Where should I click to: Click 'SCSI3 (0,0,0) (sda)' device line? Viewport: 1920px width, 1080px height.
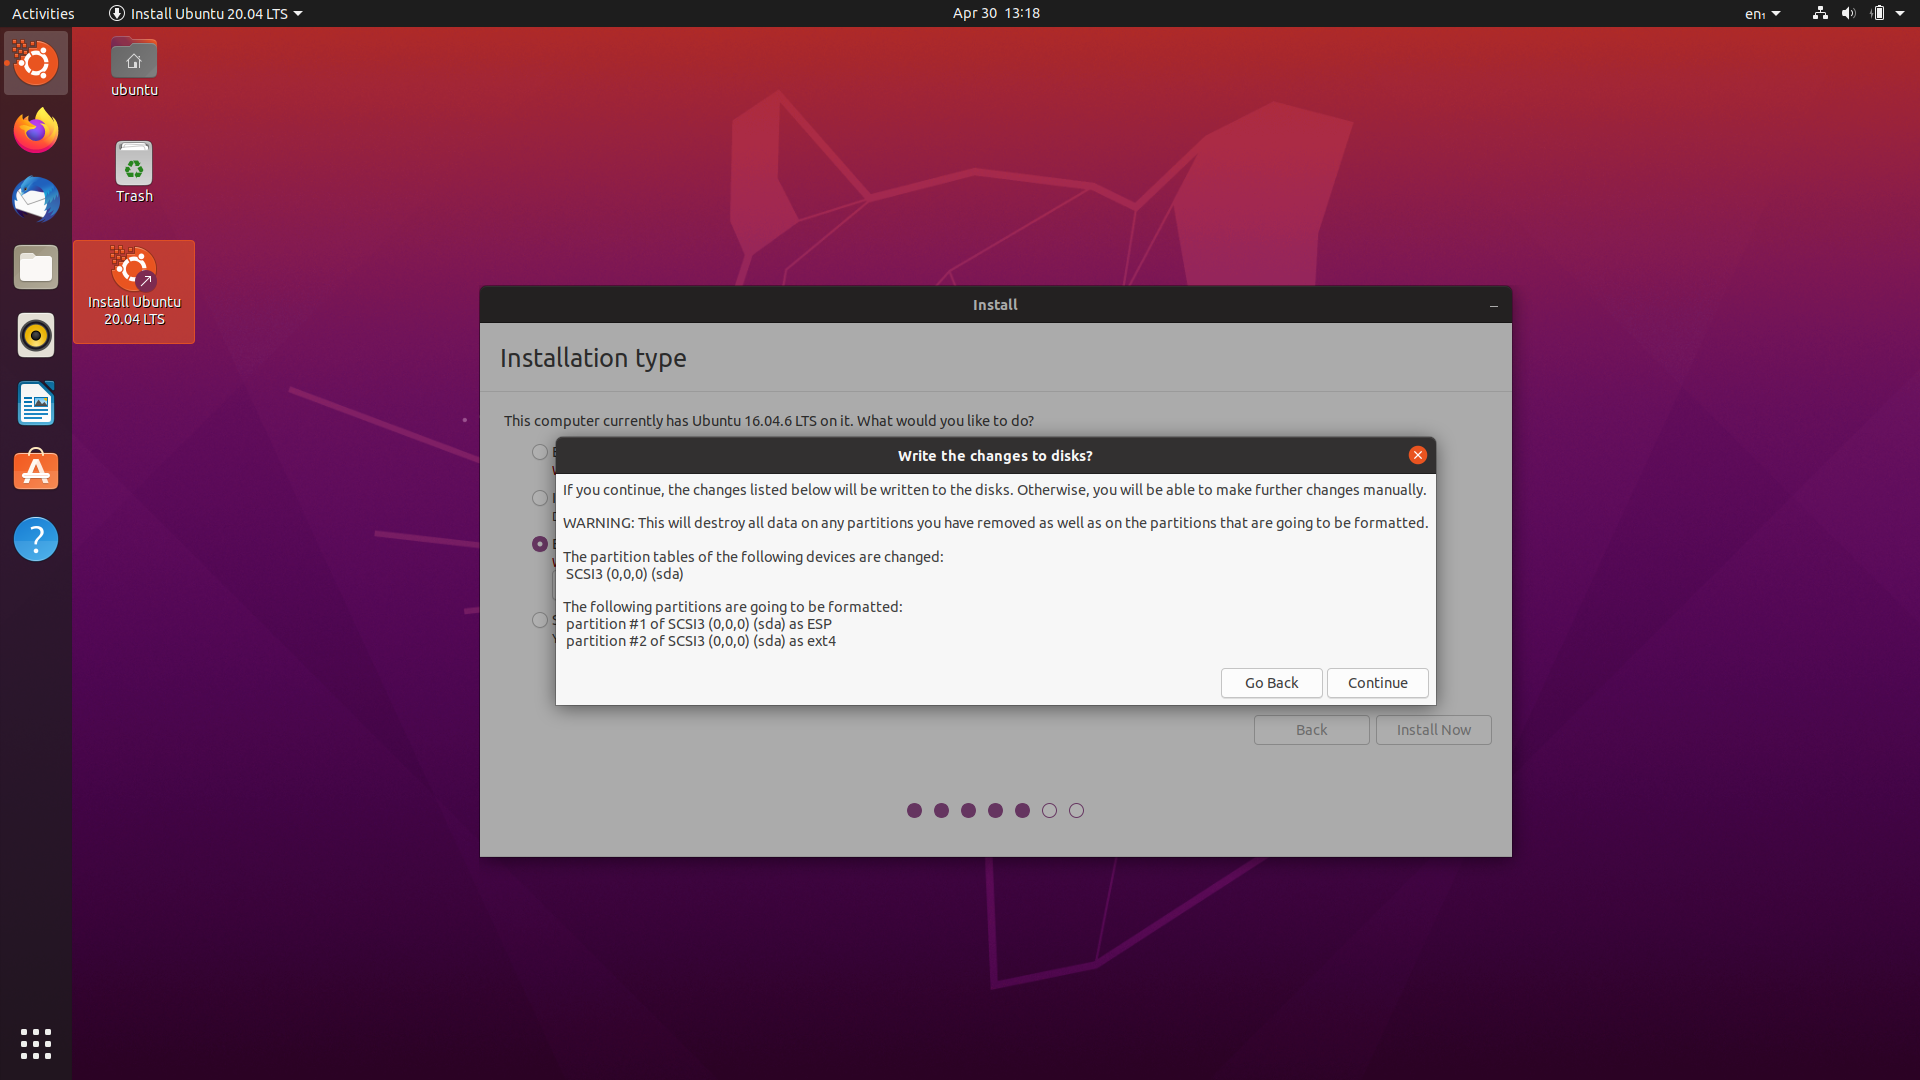pyautogui.click(x=624, y=574)
